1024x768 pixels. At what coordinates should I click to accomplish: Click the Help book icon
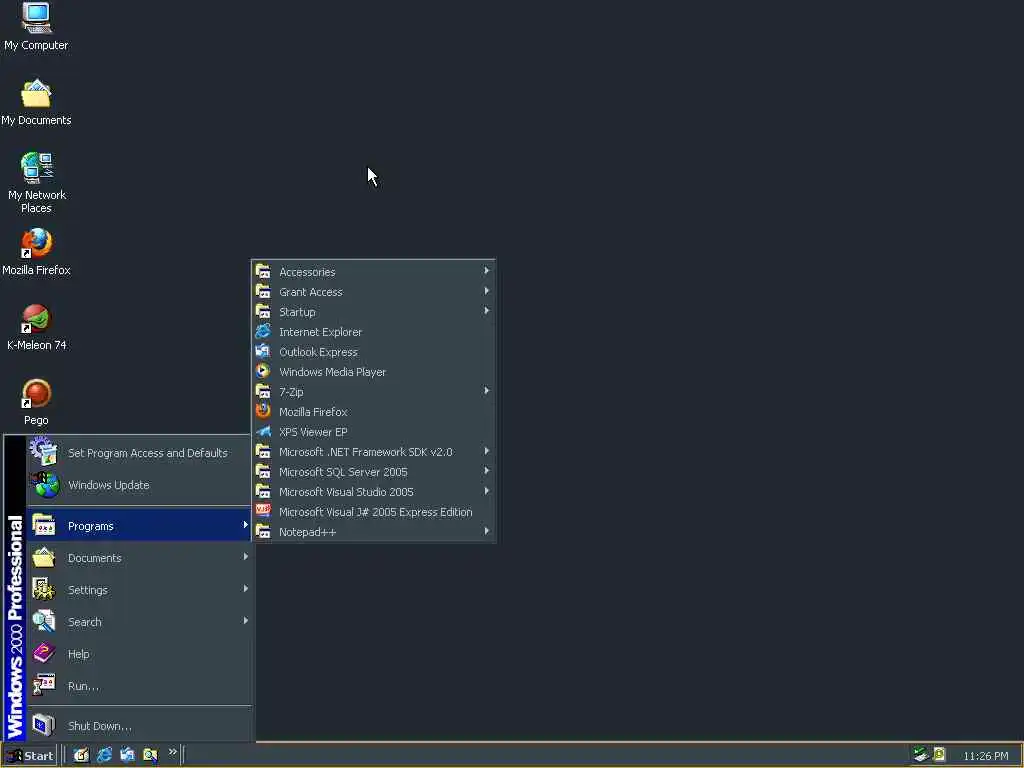44,653
